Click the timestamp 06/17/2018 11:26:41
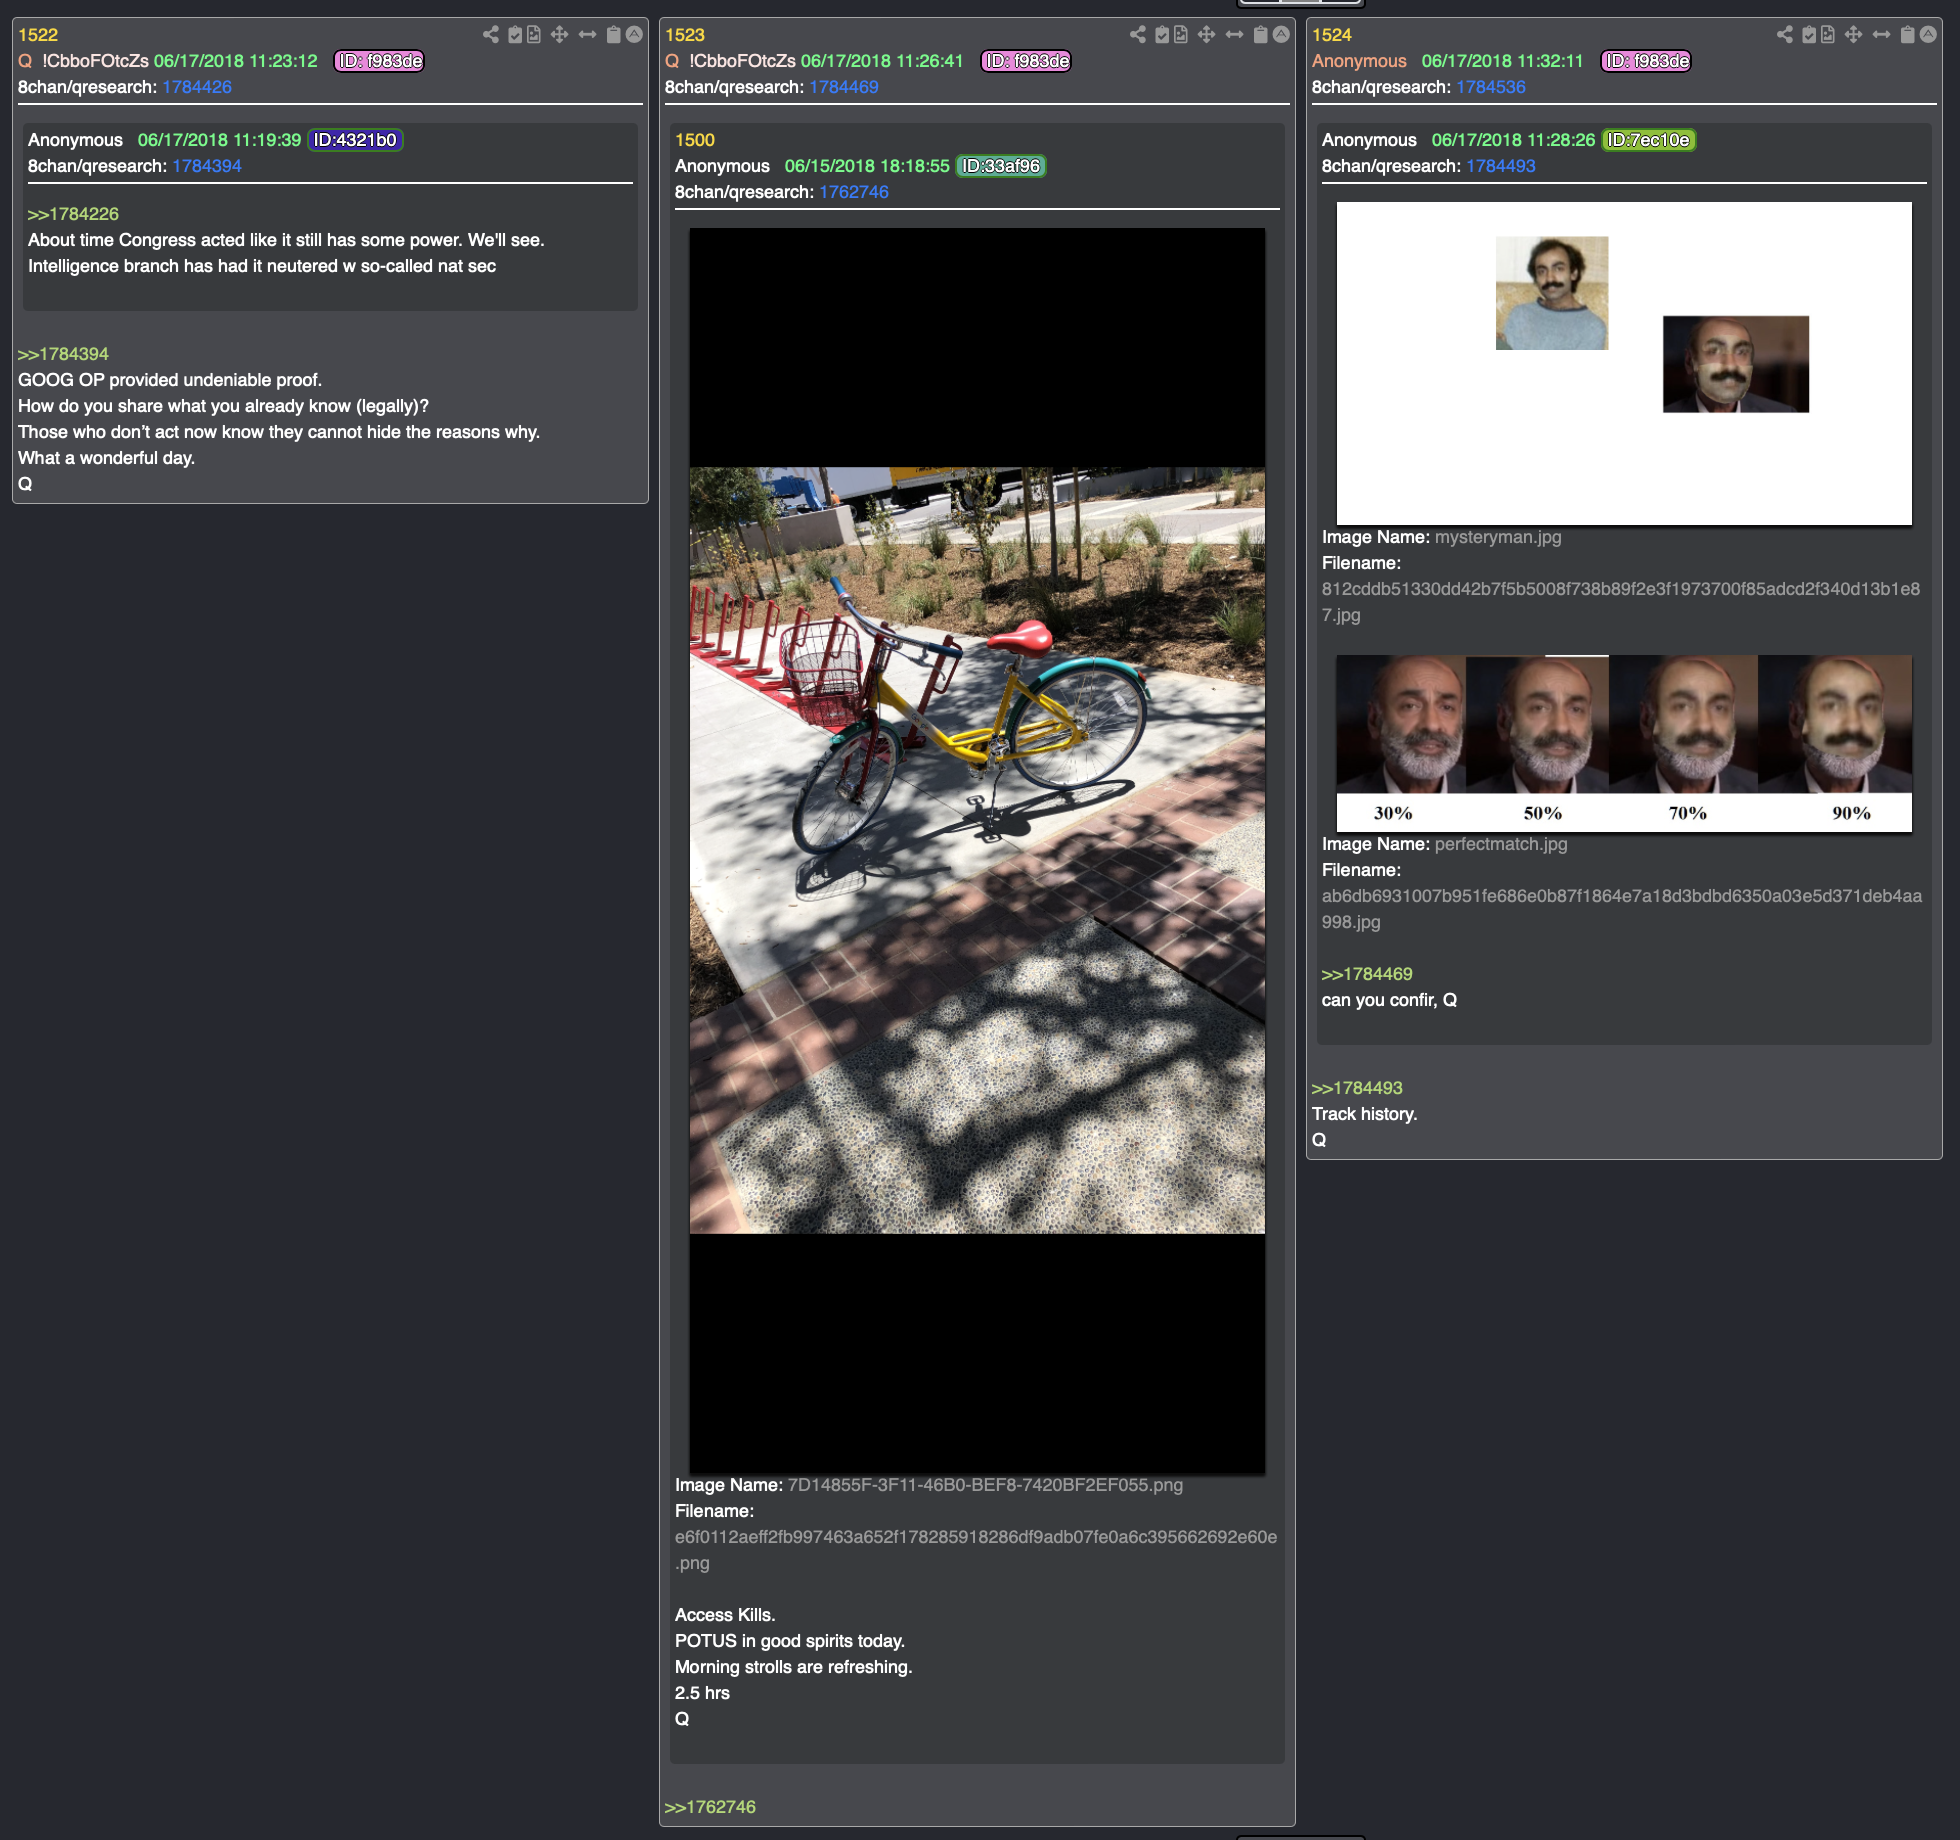 pos(882,61)
